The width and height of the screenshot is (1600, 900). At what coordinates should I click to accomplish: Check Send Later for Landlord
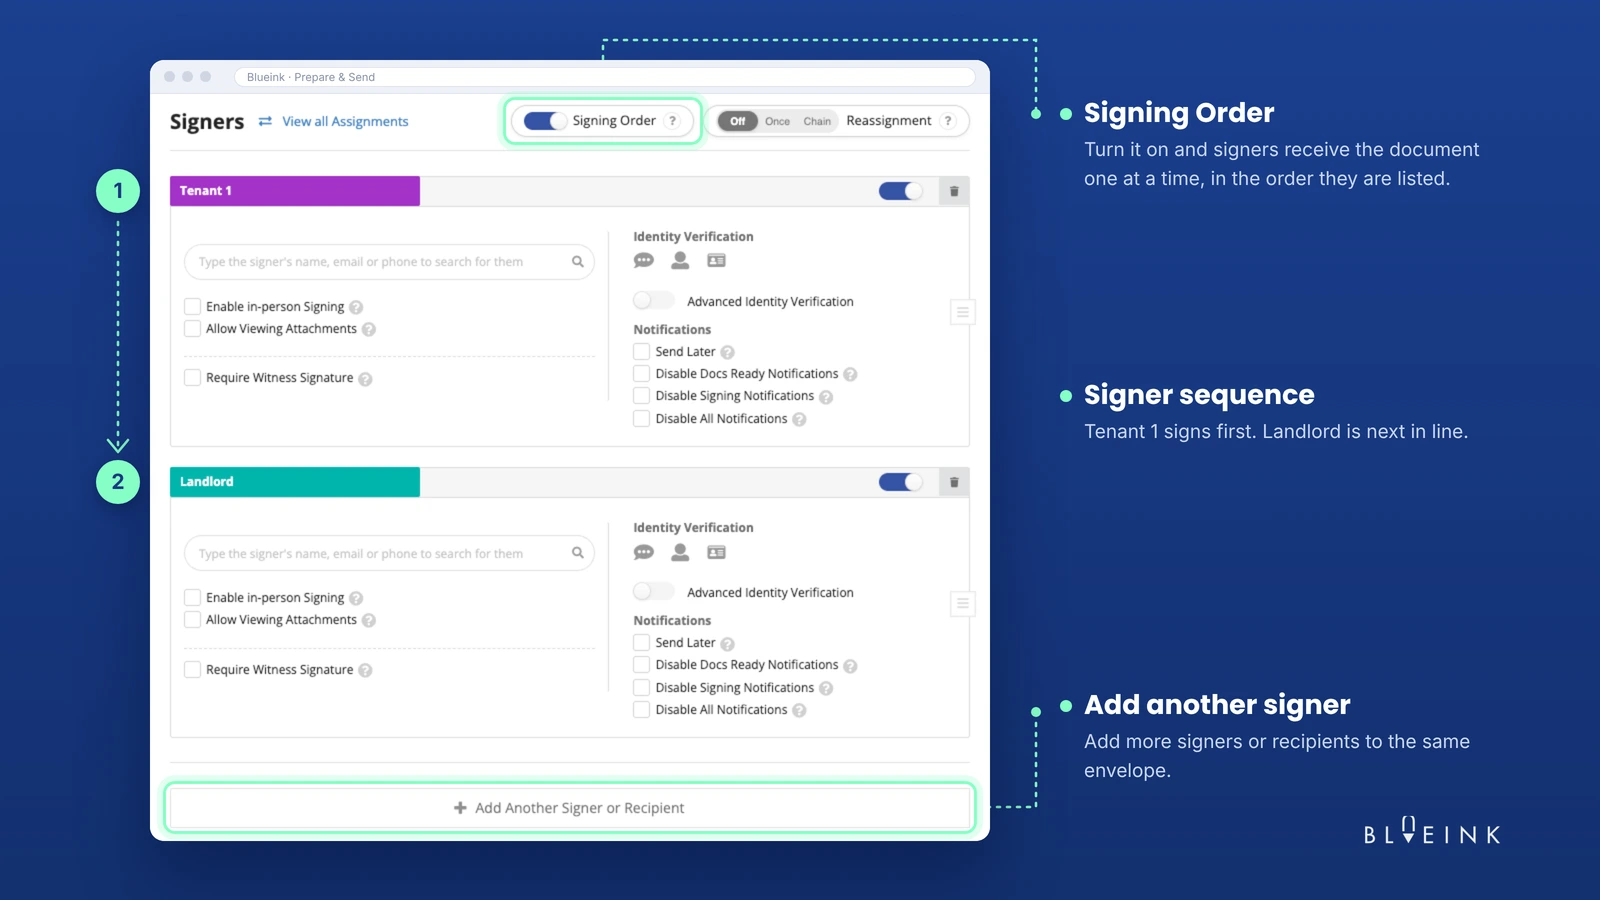(x=642, y=643)
